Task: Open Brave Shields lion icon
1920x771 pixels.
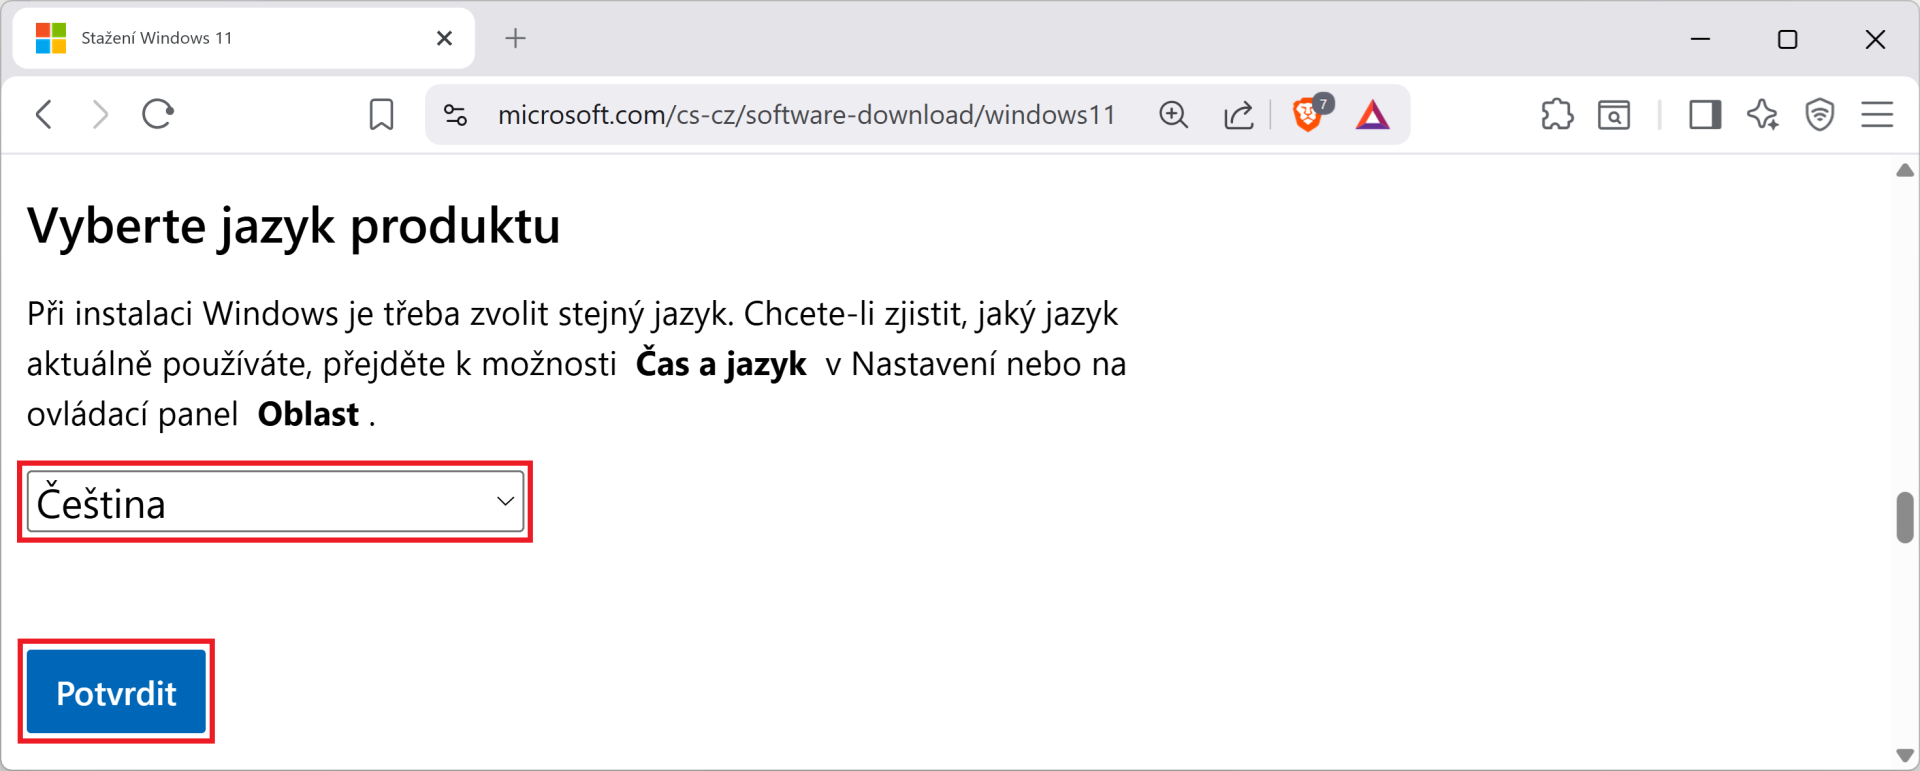Action: click(x=1310, y=113)
